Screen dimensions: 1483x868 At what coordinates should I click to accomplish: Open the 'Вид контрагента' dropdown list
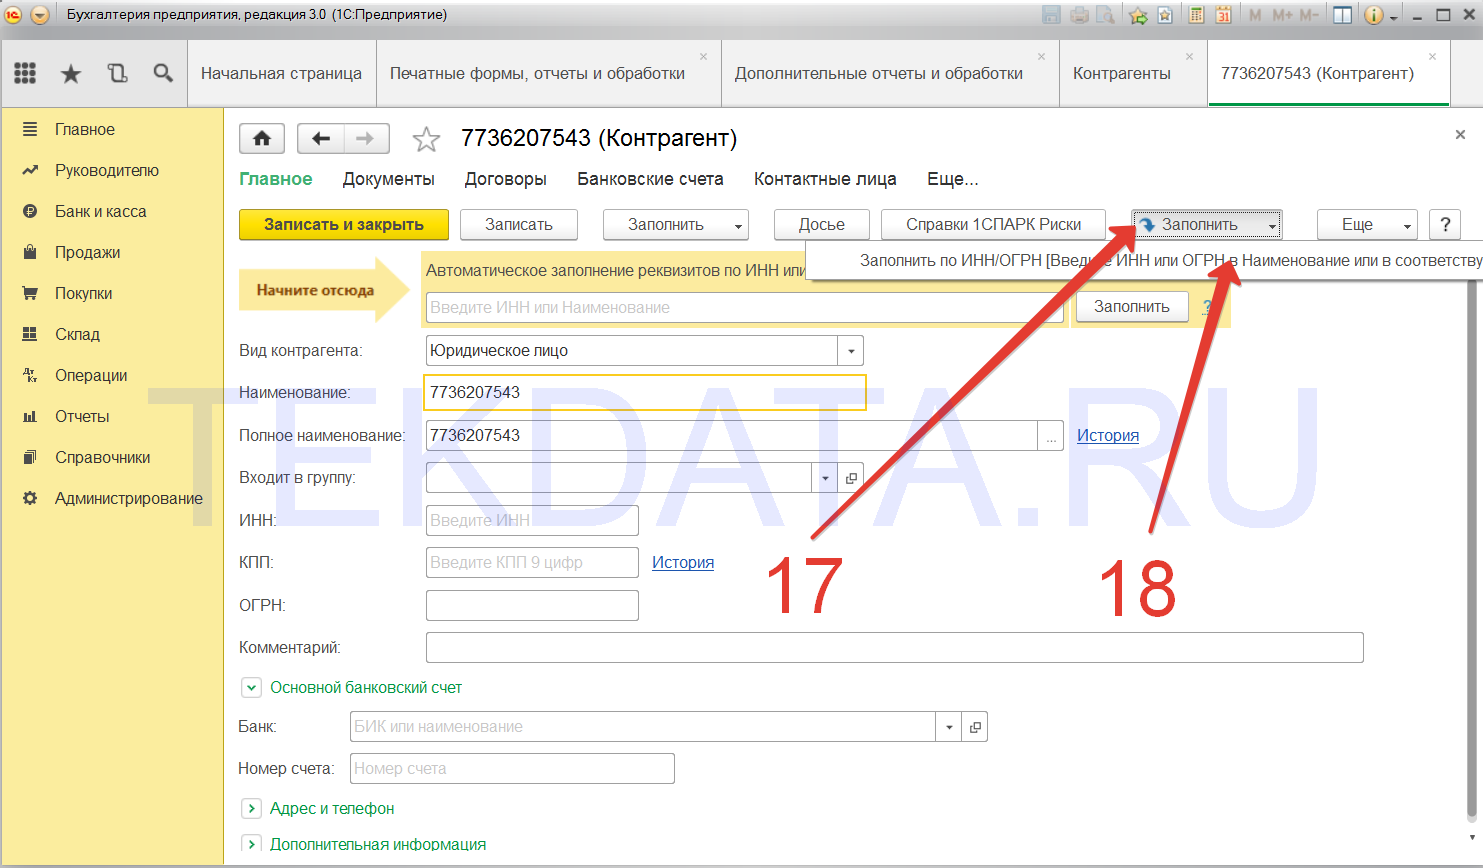click(x=850, y=351)
